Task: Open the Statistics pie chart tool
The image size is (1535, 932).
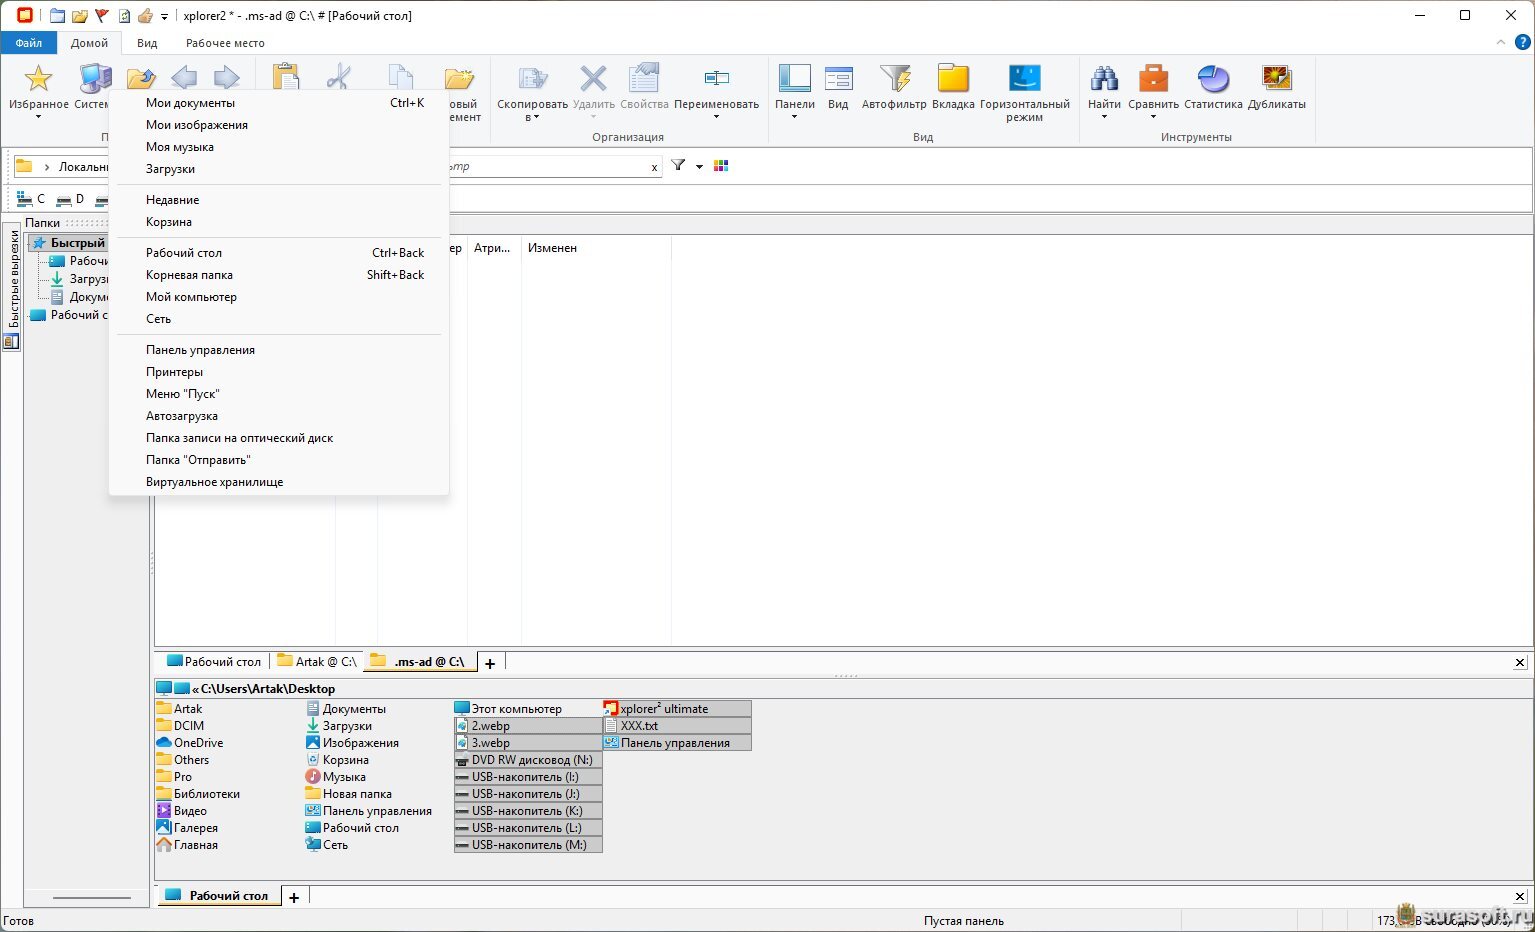Action: coord(1213,79)
